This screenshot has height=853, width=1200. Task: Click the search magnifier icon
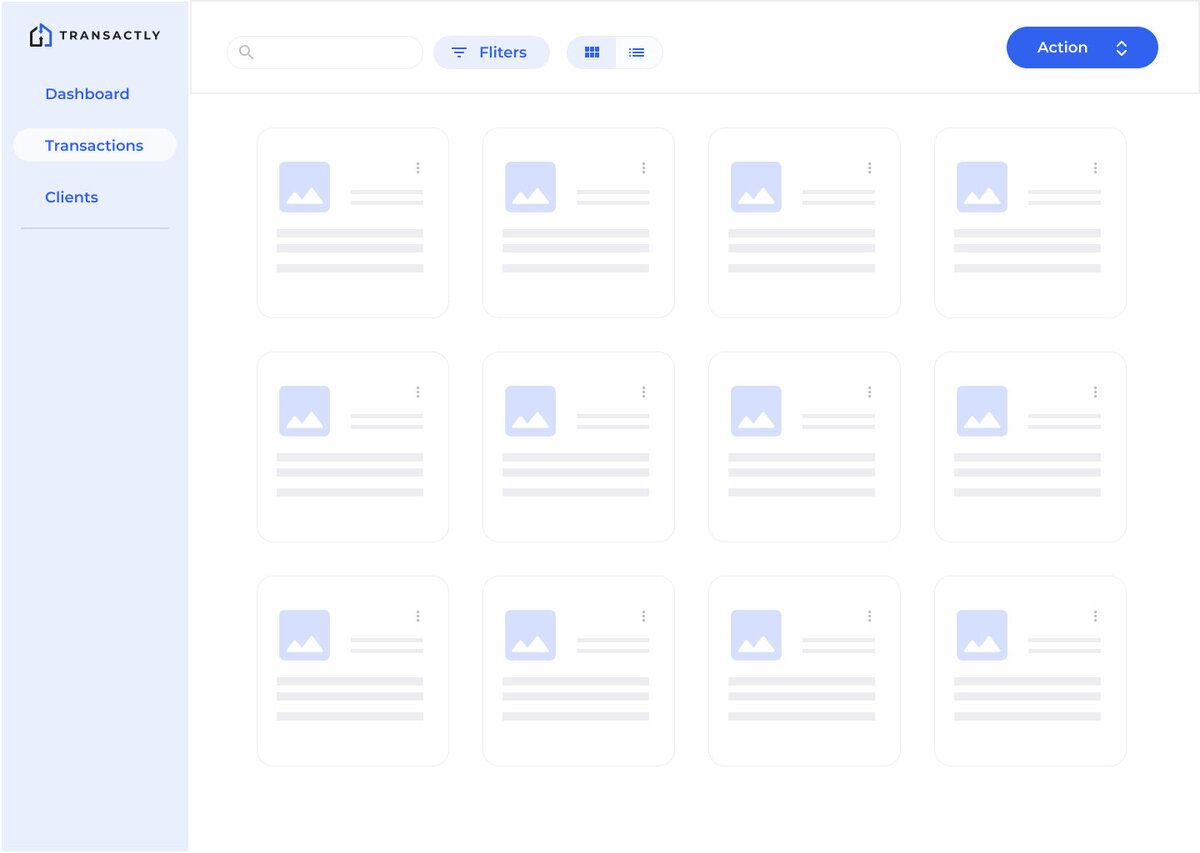pyautogui.click(x=246, y=52)
